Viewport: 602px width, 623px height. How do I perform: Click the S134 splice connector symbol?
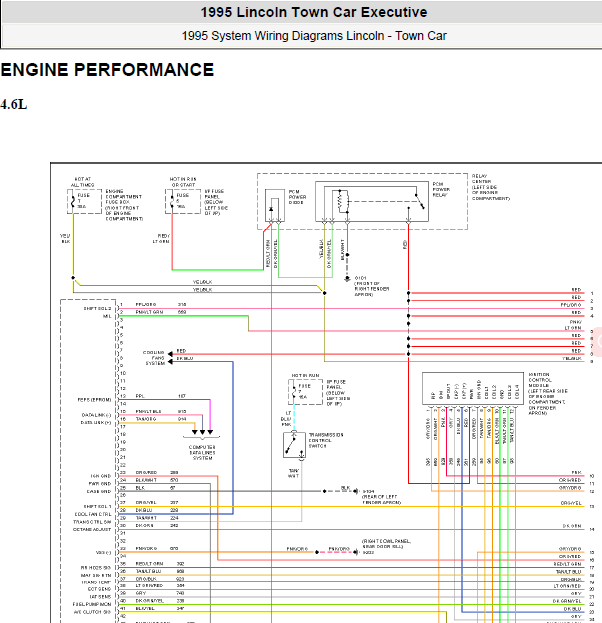(356, 491)
